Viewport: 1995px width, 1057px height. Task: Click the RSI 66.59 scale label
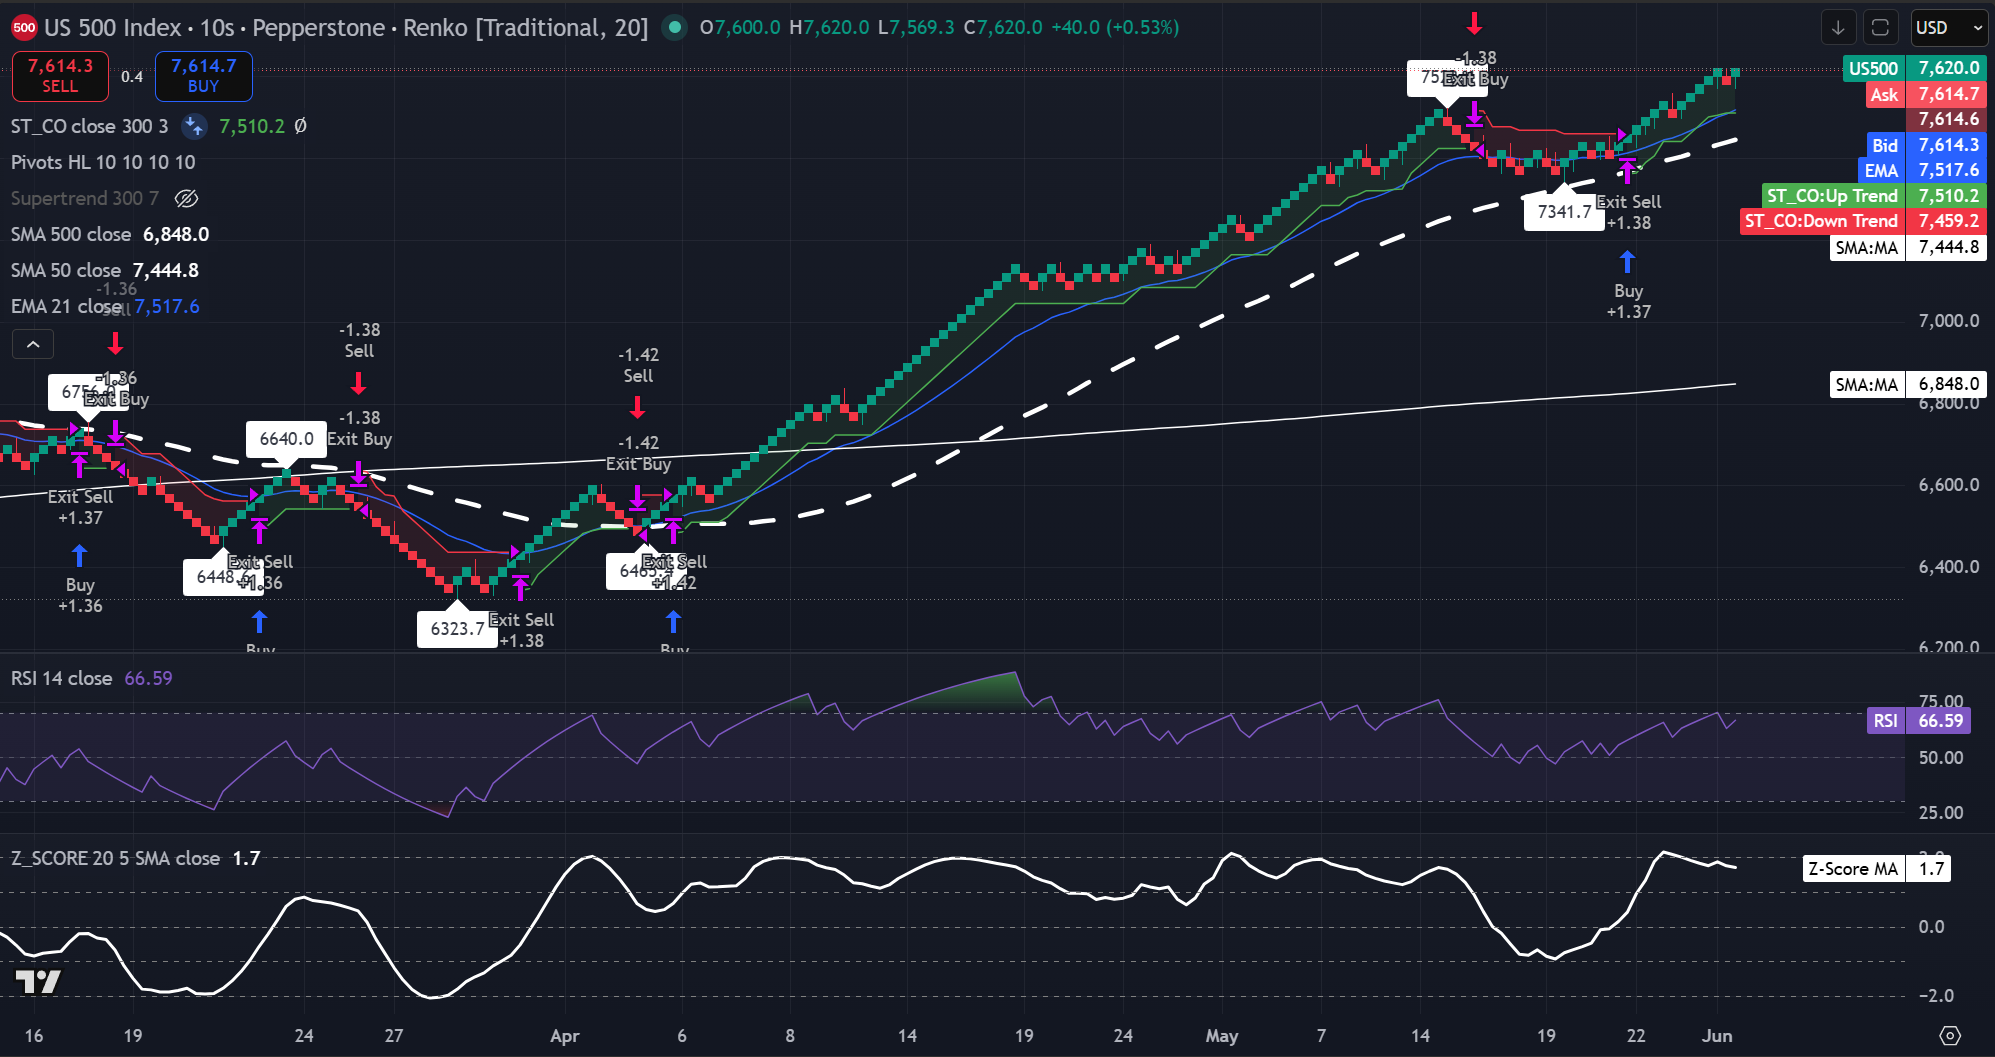pos(1918,720)
